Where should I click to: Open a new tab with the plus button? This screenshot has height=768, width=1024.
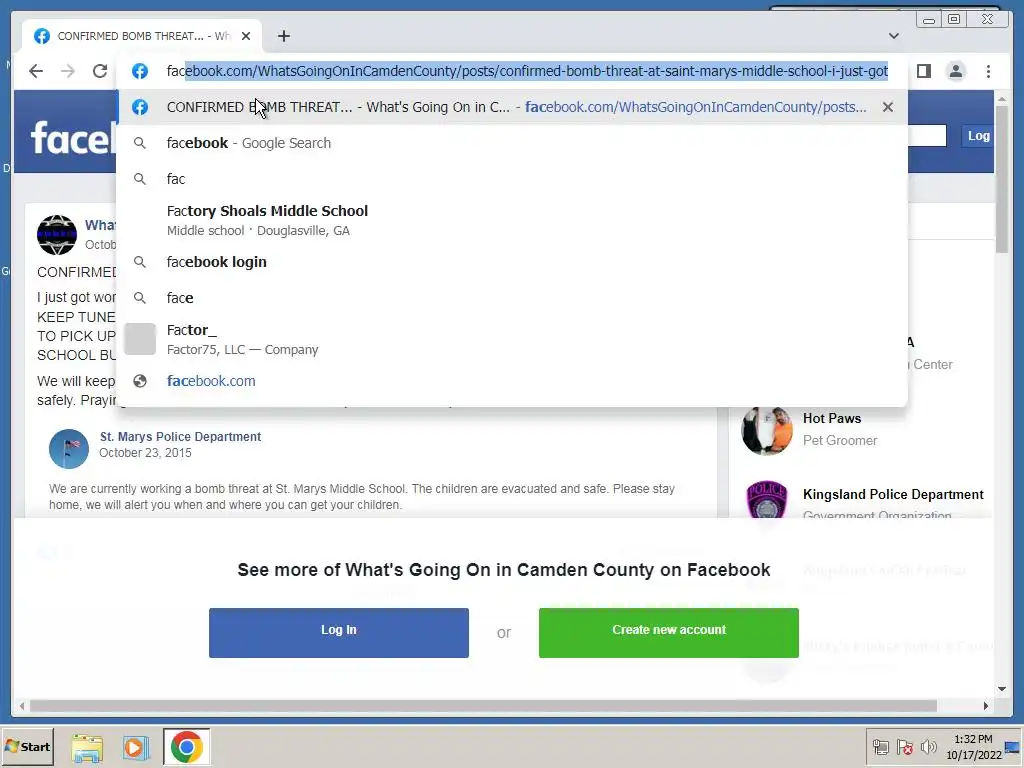[x=283, y=36]
